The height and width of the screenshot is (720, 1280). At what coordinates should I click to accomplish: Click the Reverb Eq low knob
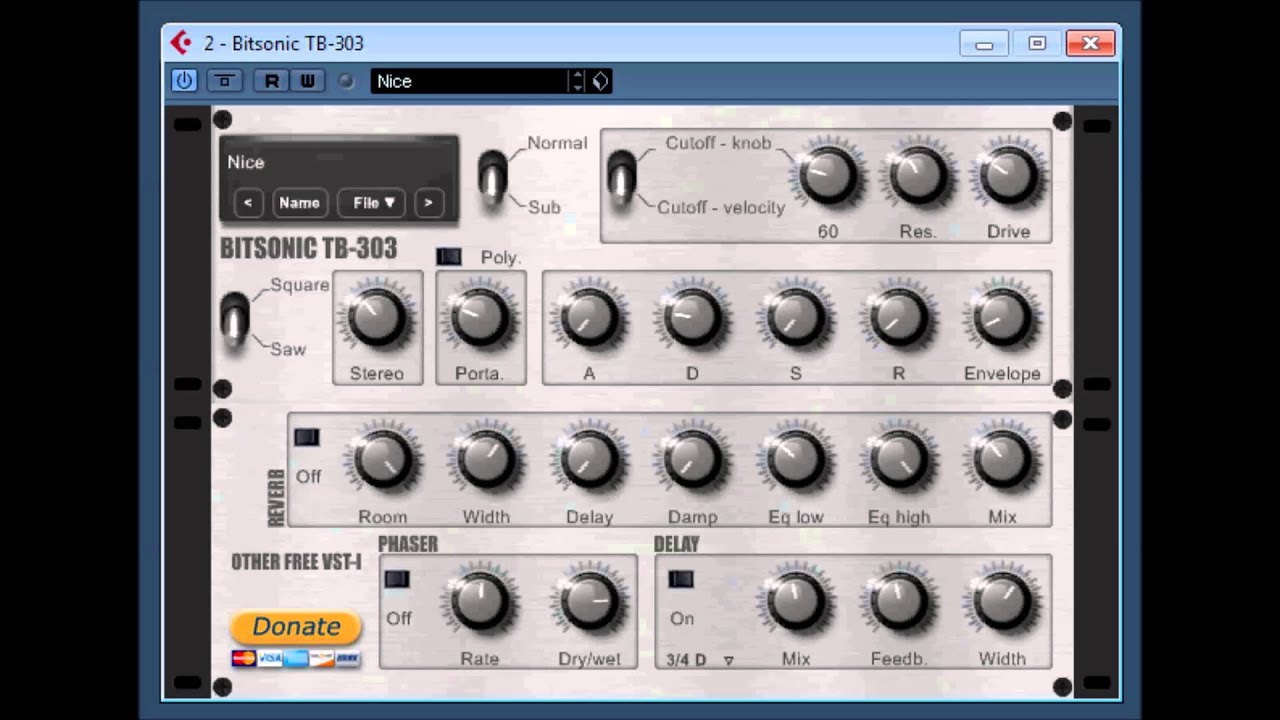point(796,461)
